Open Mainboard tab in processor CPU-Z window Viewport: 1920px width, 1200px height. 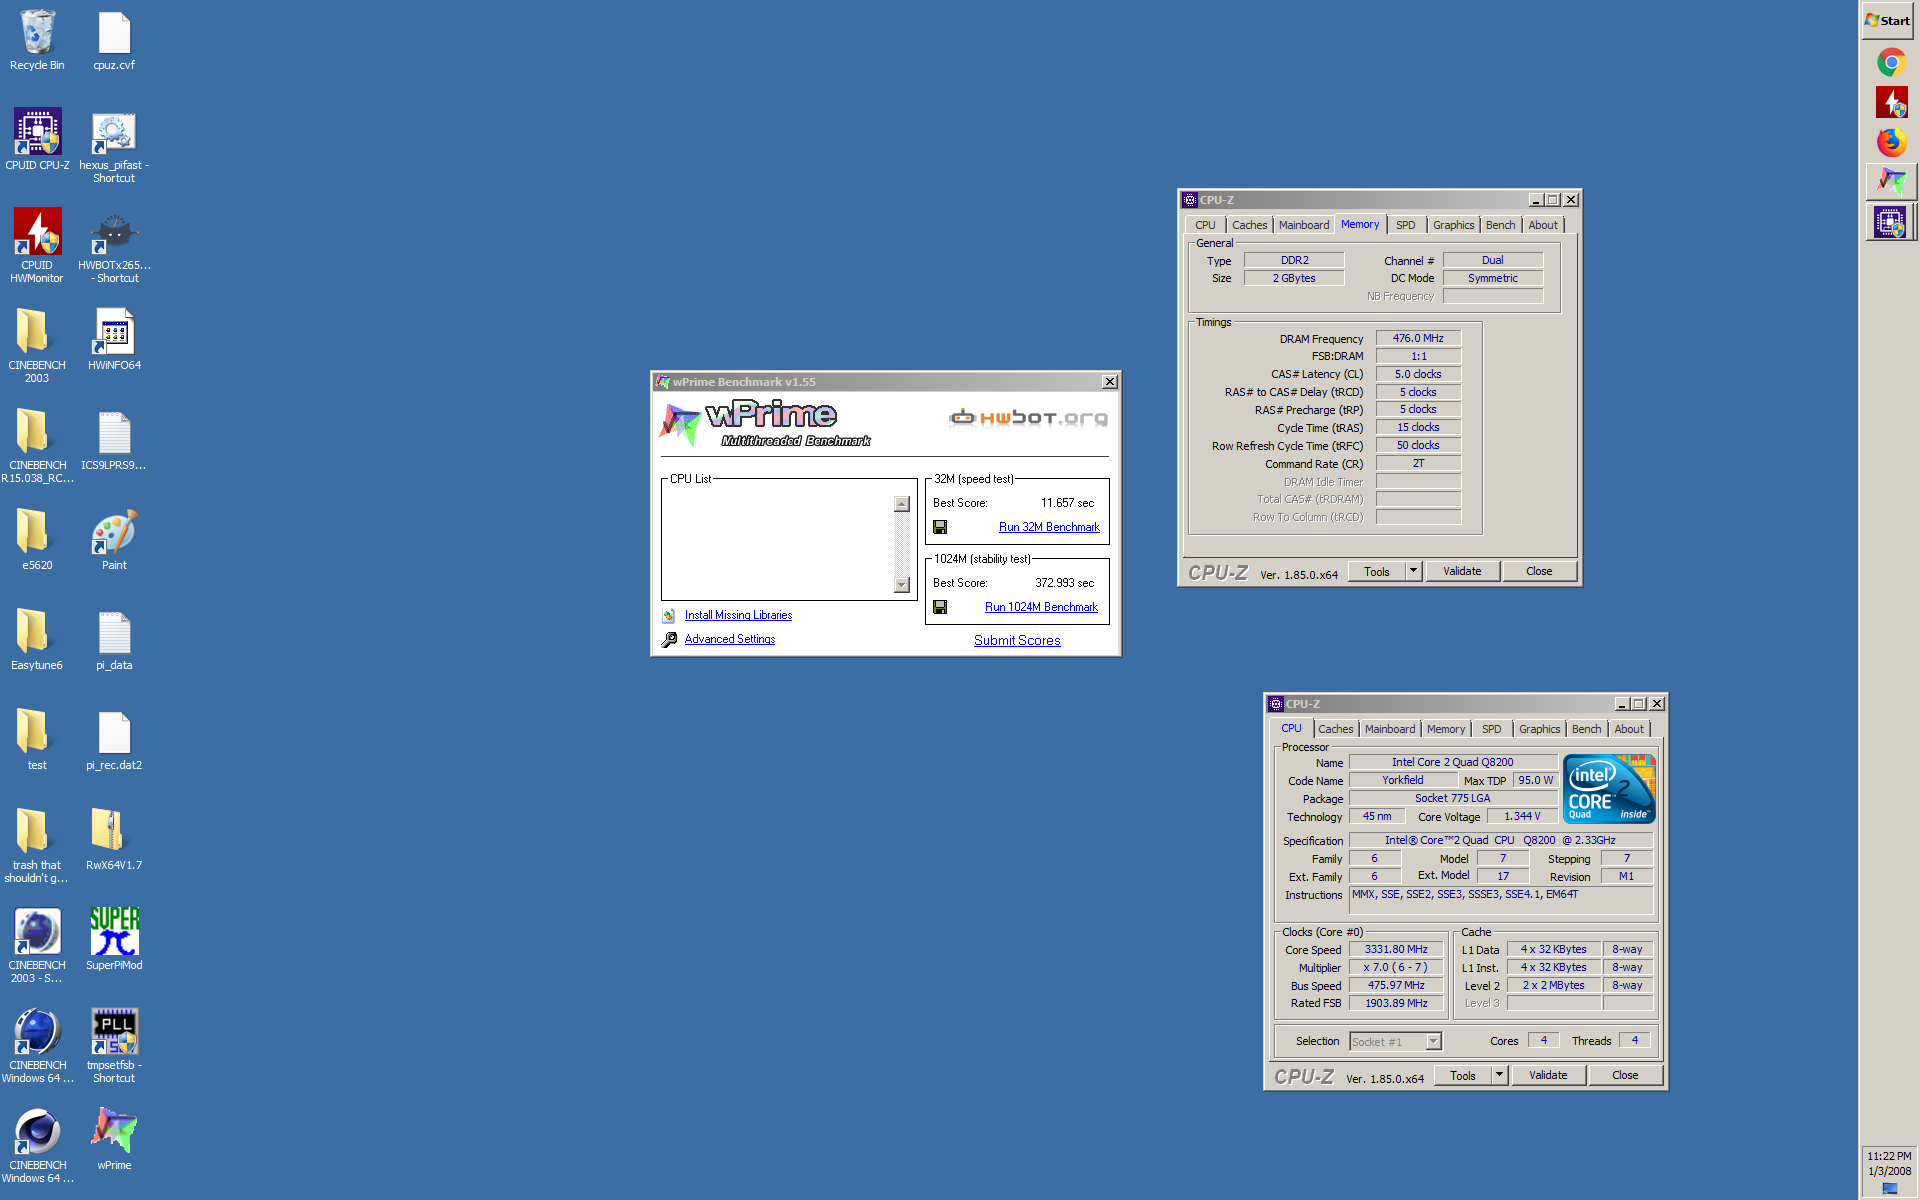coord(1390,729)
